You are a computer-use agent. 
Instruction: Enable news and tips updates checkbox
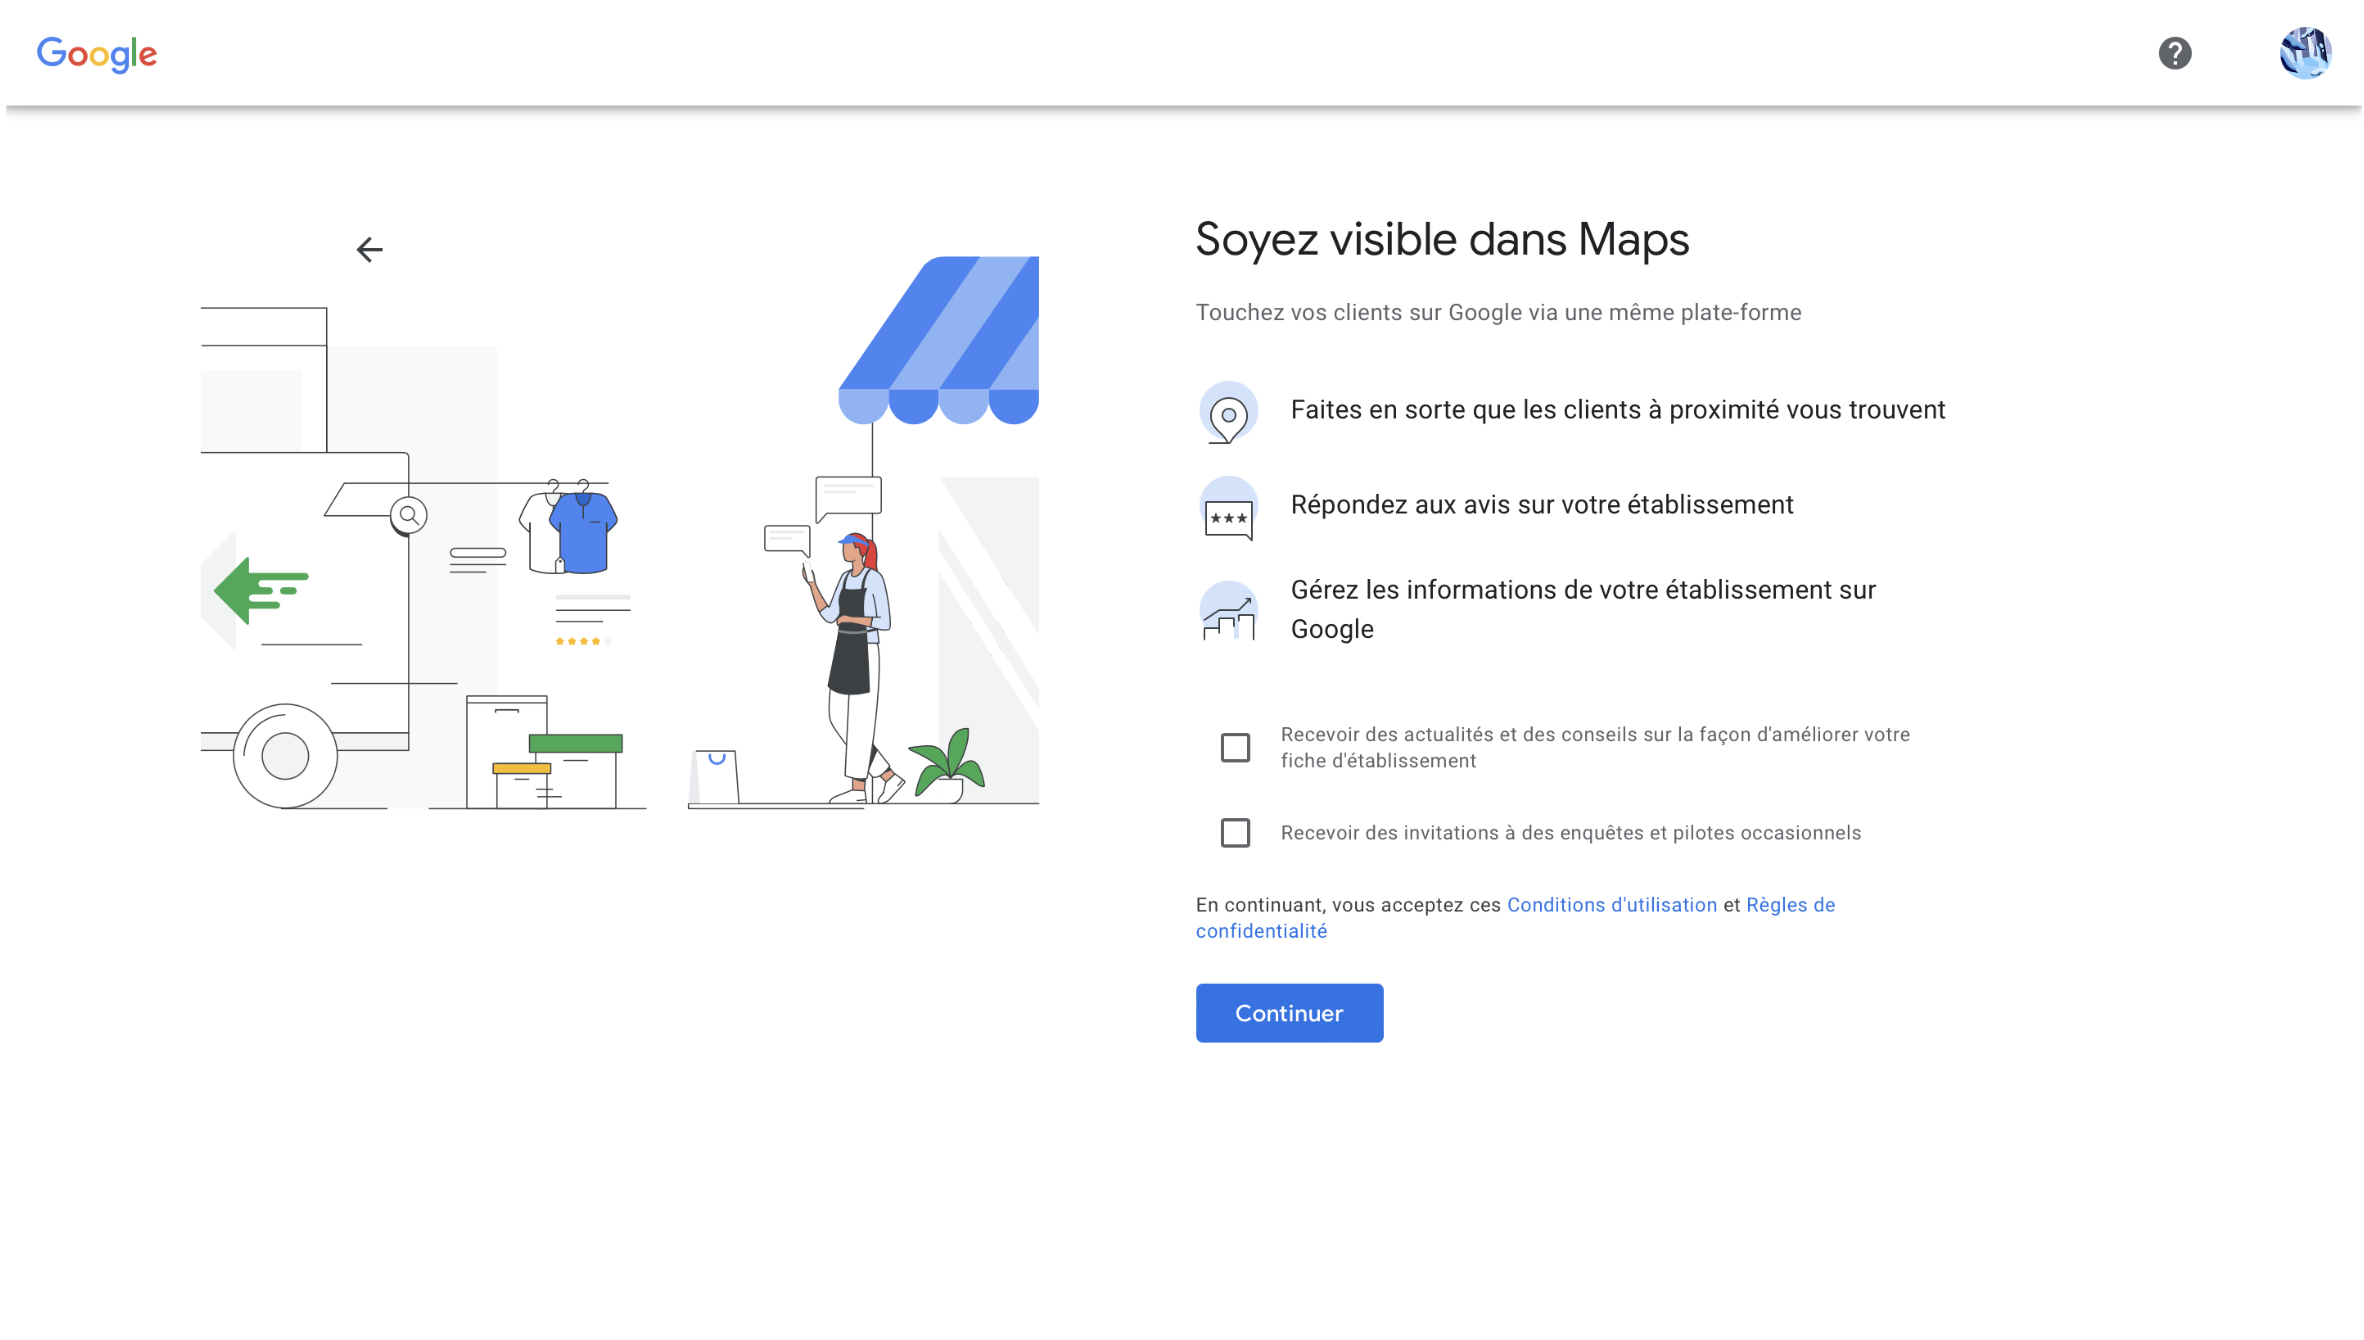pyautogui.click(x=1235, y=747)
